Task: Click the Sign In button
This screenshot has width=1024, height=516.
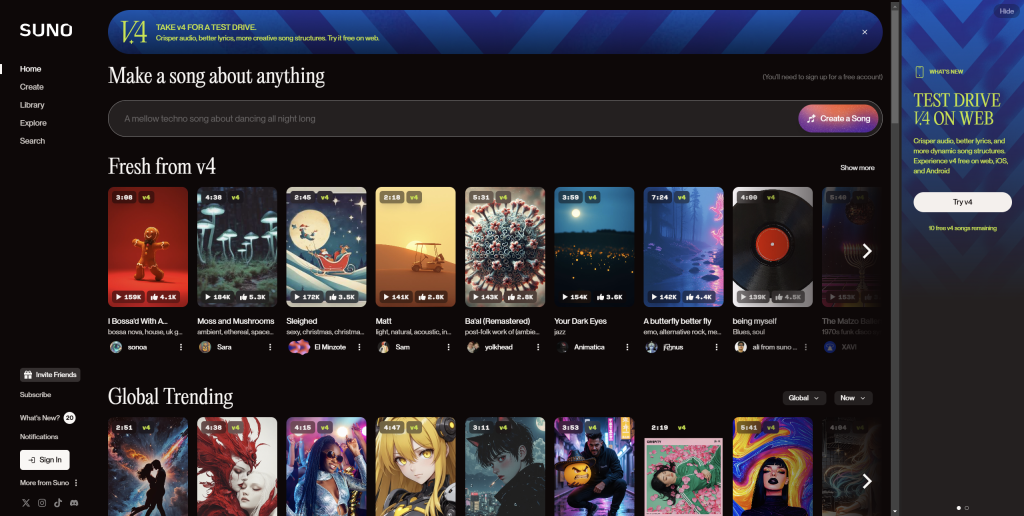Action: pyautogui.click(x=44, y=460)
